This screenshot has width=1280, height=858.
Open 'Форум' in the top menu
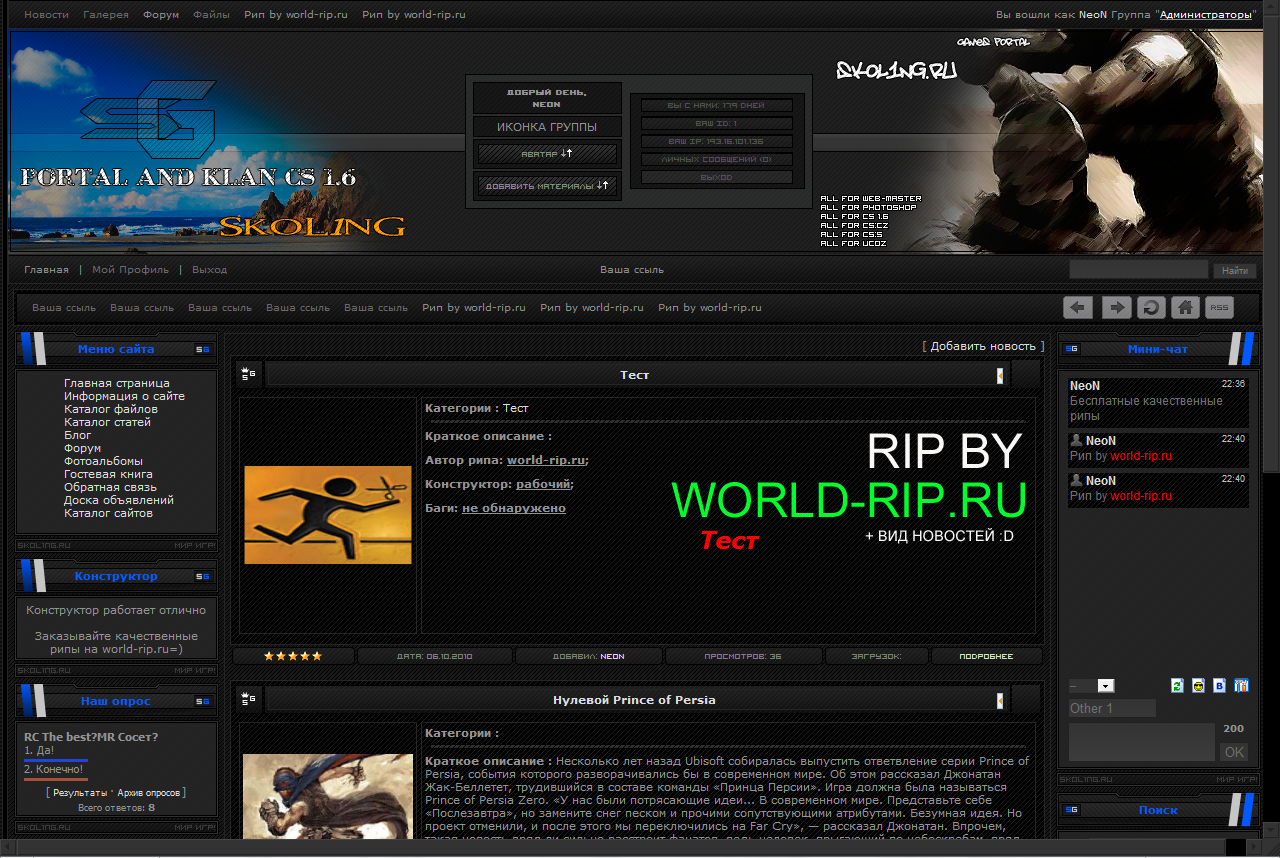pyautogui.click(x=159, y=15)
